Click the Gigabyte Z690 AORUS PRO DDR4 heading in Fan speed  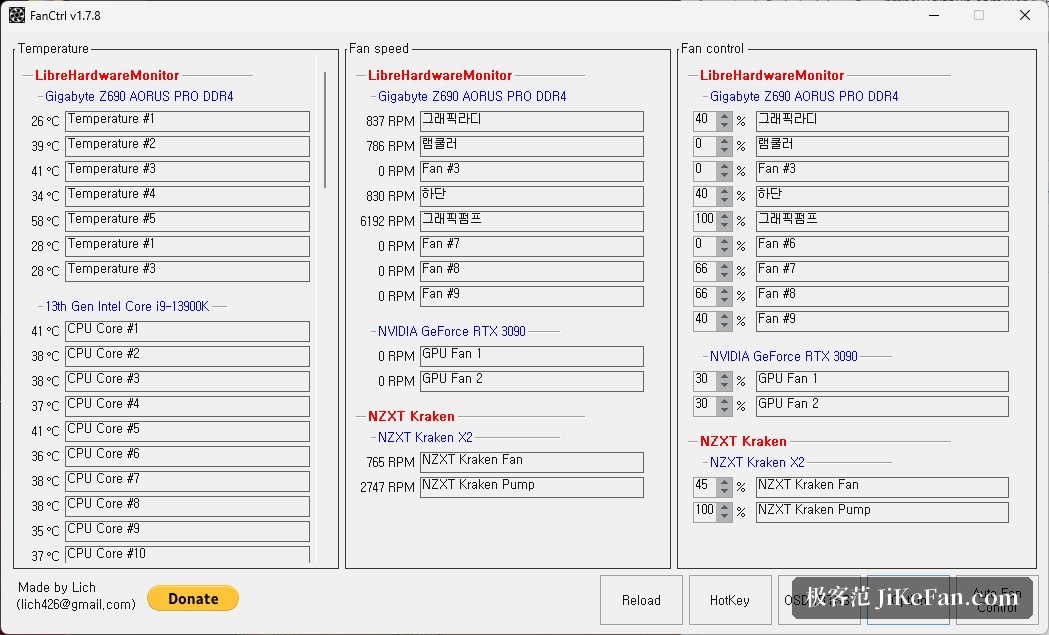coord(472,96)
